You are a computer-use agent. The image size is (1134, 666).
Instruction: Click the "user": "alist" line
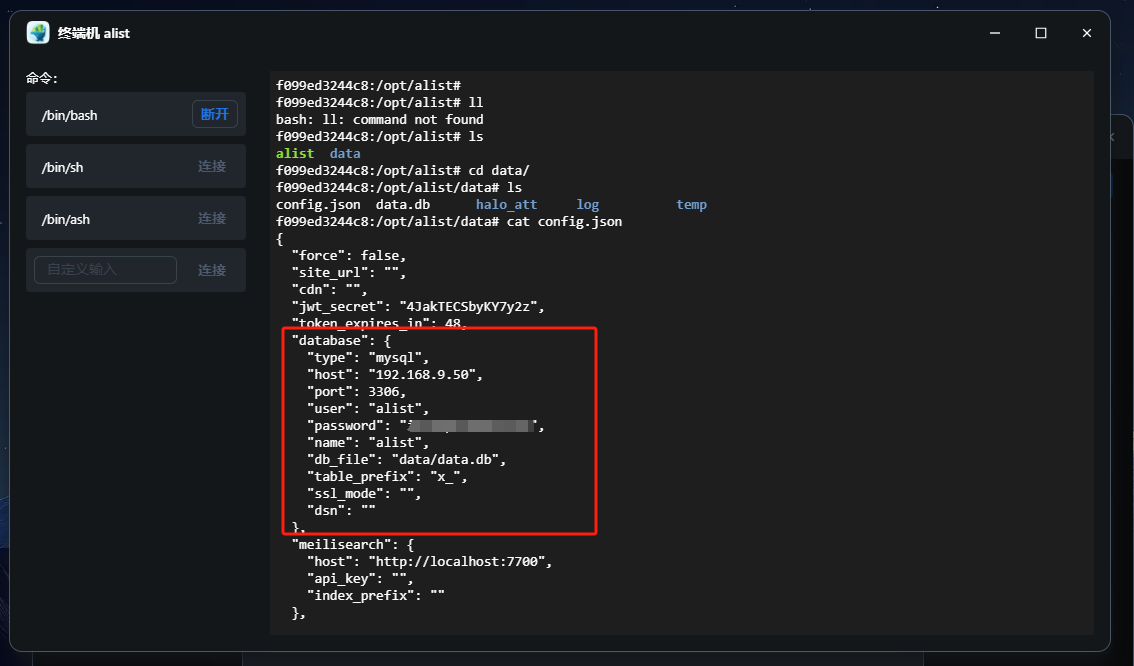click(368, 409)
